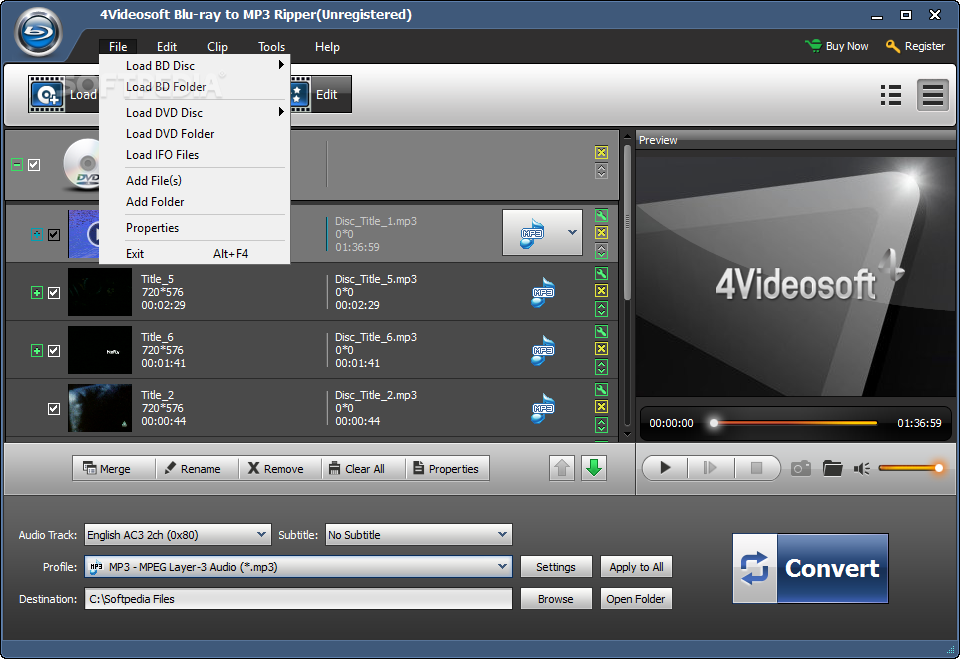960x659 pixels.
Task: Click settings wrench icon for Disc_Title_1.mp3
Action: 601,216
